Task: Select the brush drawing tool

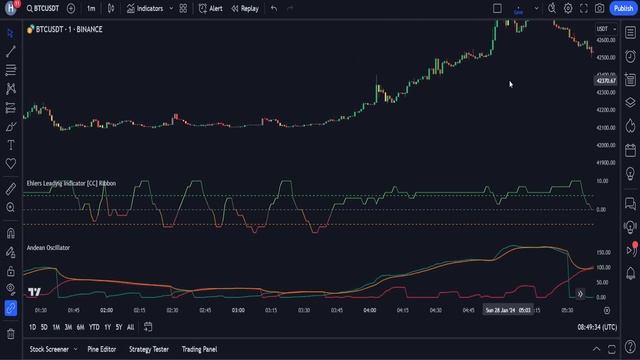Action: point(11,127)
